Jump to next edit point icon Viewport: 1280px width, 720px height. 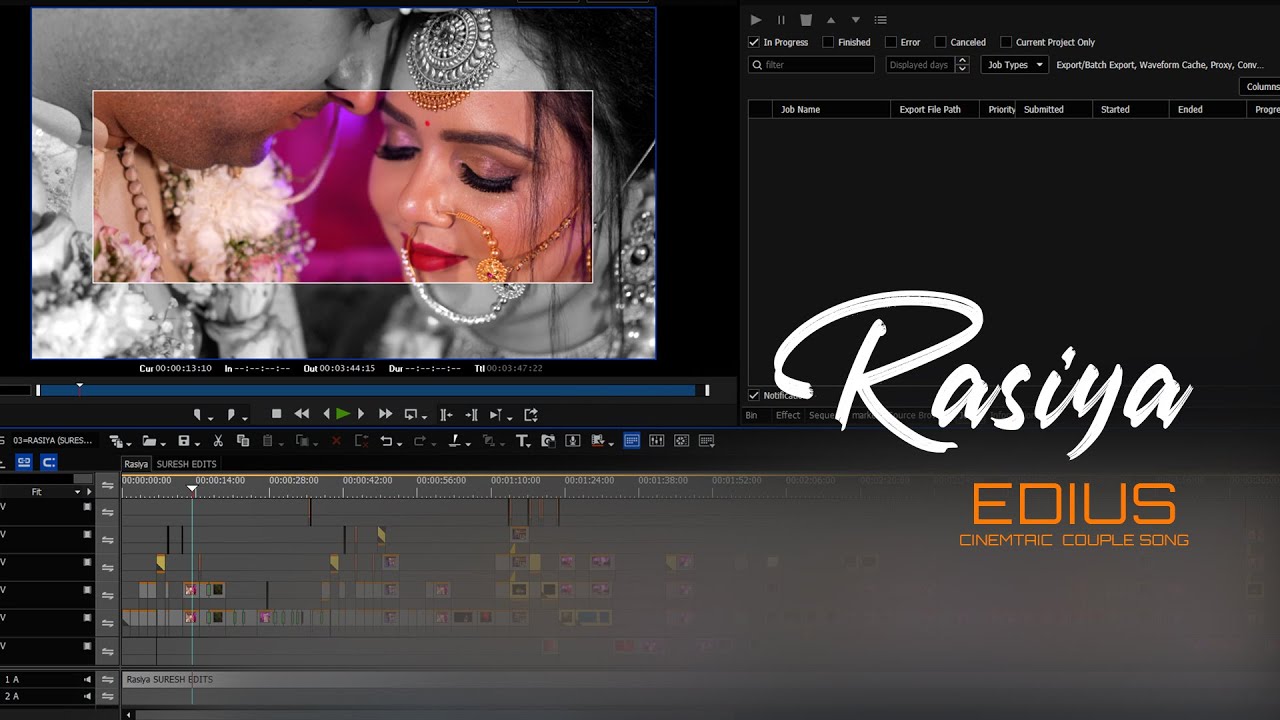471,414
